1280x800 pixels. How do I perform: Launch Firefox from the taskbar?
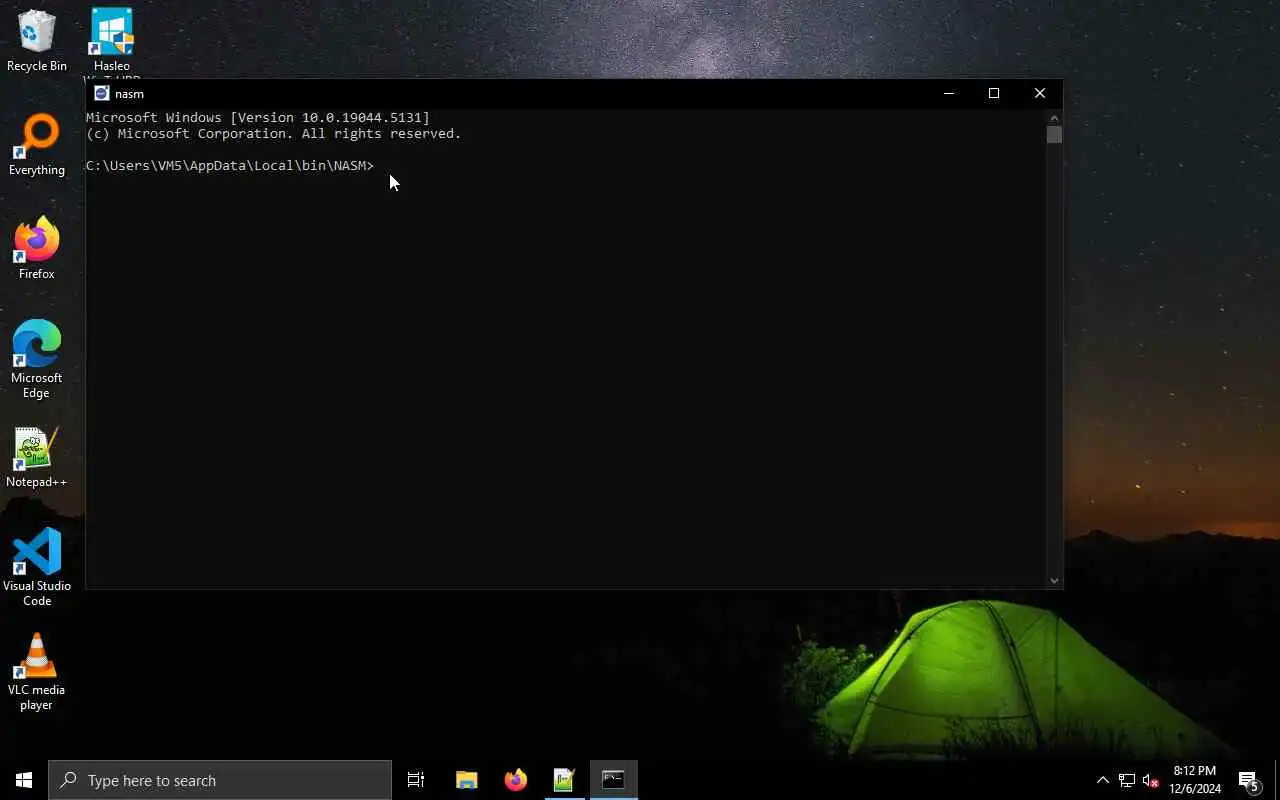[x=516, y=780]
